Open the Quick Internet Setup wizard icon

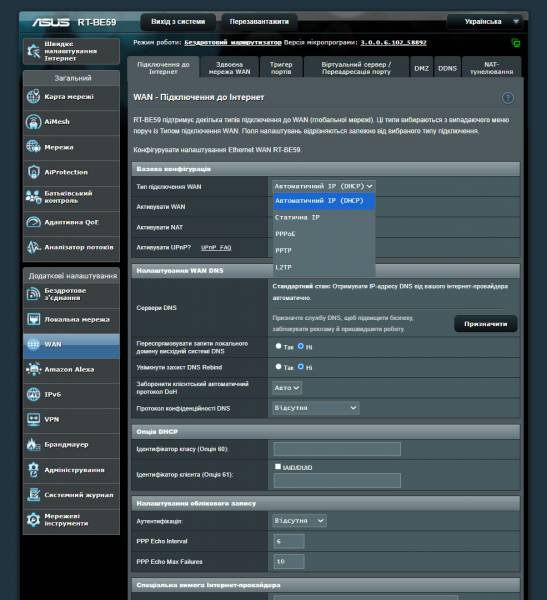point(33,51)
